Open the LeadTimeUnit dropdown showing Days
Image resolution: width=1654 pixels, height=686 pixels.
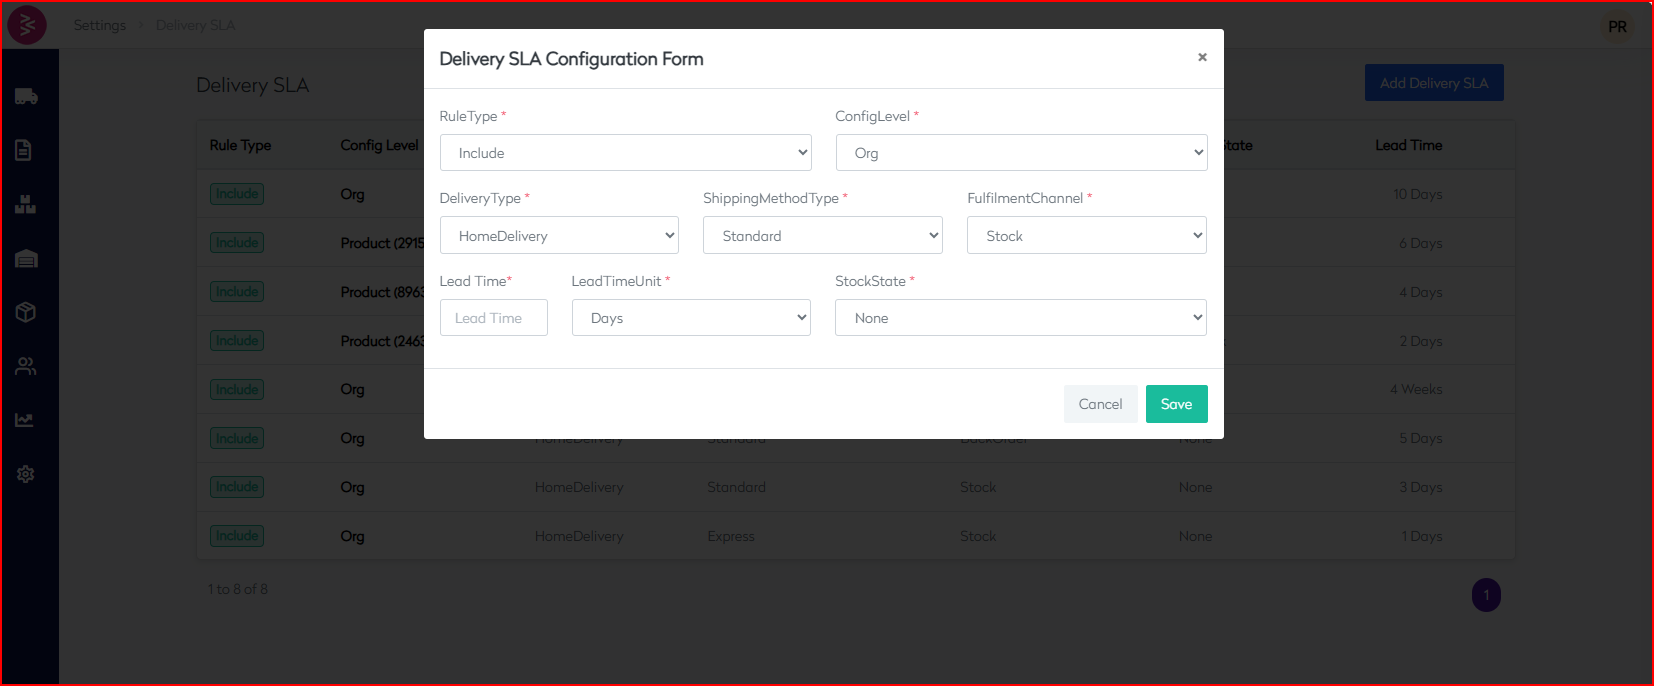pos(691,318)
